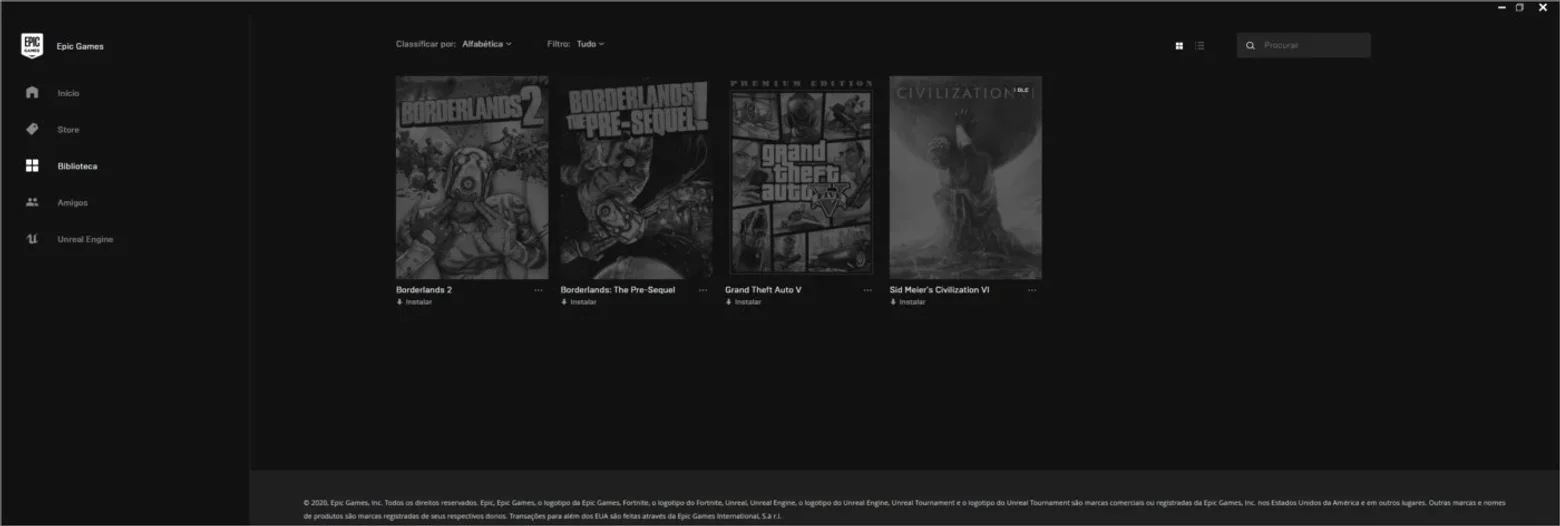Click the Sid Meier's Civilization VI title
Viewport: 1560px width, 526px height.
pyautogui.click(x=940, y=290)
